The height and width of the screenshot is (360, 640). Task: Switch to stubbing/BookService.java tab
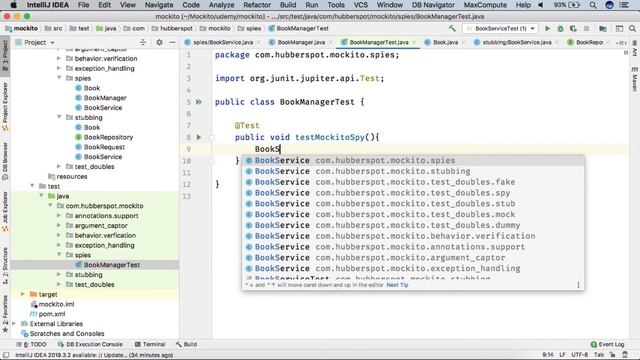(x=516, y=42)
